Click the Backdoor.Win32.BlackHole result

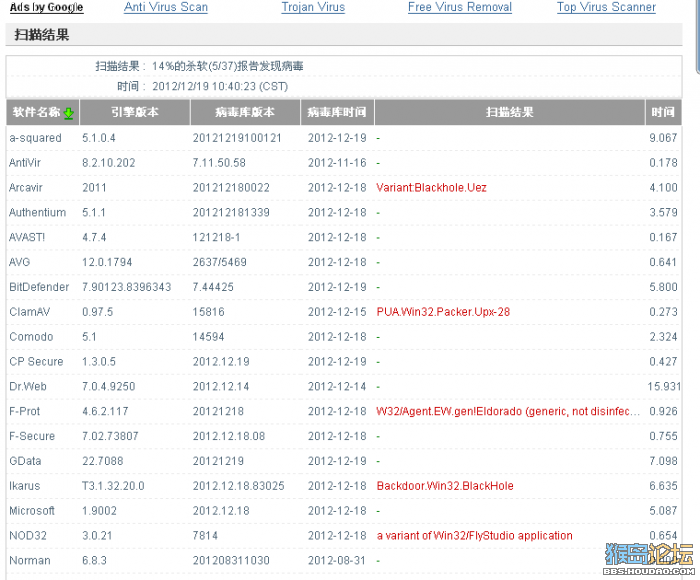445,486
